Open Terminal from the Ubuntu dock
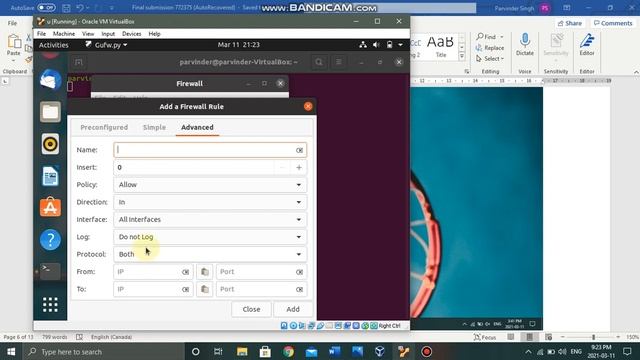640x360 pixels. [50, 271]
